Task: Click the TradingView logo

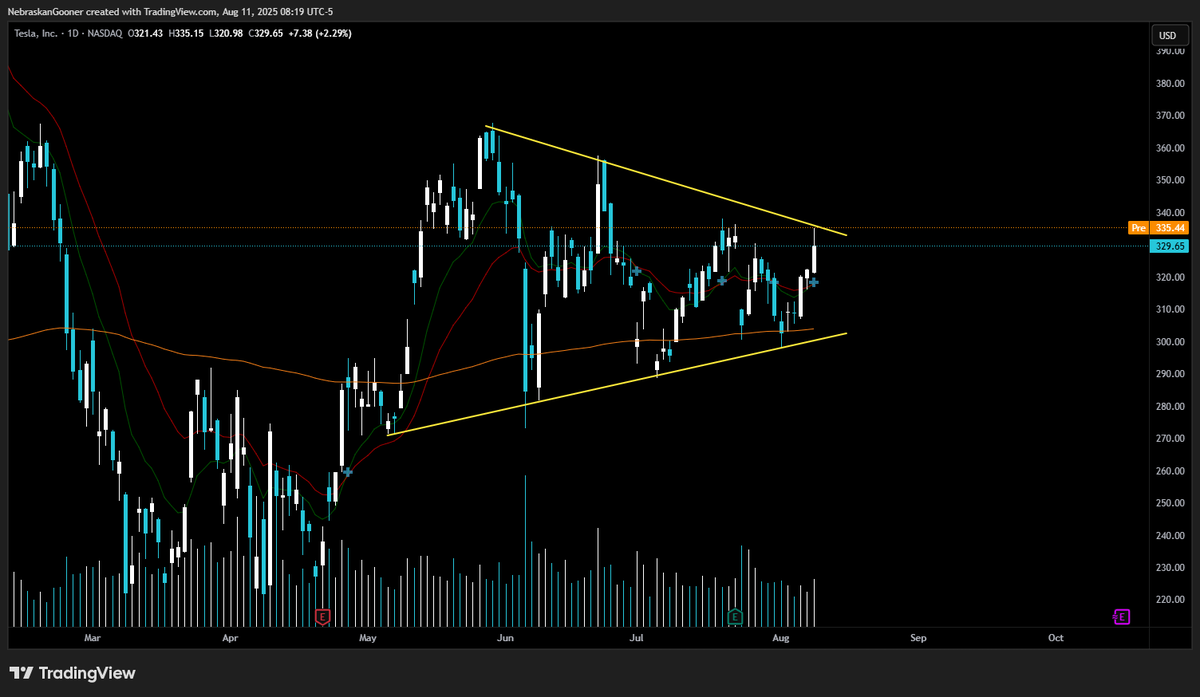Action: click(x=72, y=673)
